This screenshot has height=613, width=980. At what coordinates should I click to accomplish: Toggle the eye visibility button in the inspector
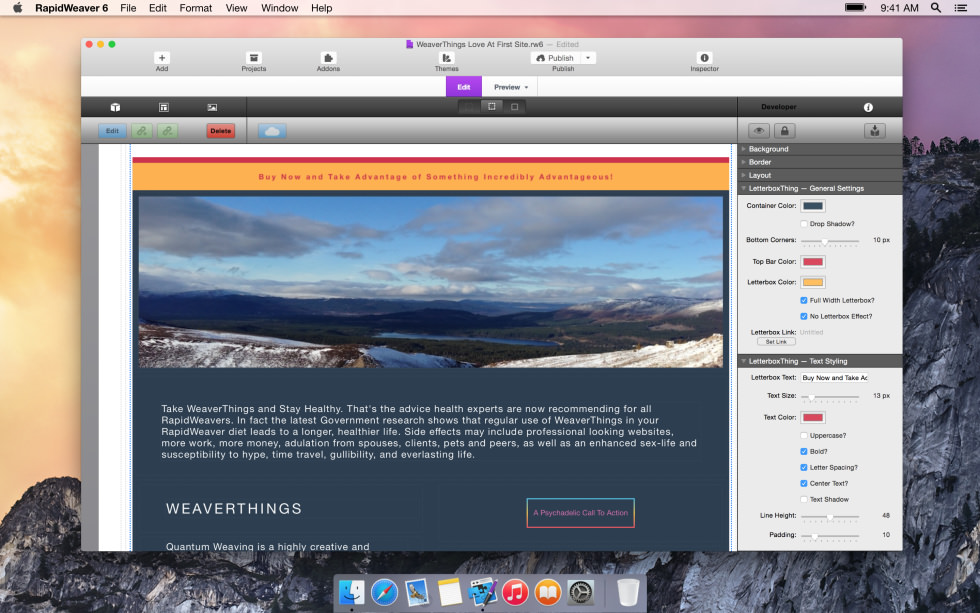(x=759, y=131)
